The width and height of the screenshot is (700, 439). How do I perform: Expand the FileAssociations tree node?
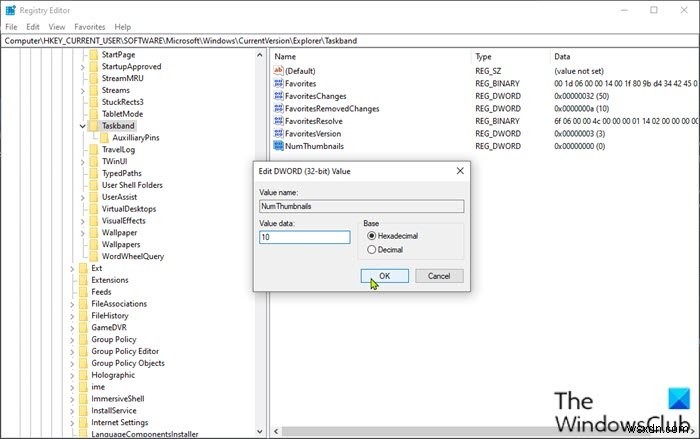pyautogui.click(x=72, y=304)
